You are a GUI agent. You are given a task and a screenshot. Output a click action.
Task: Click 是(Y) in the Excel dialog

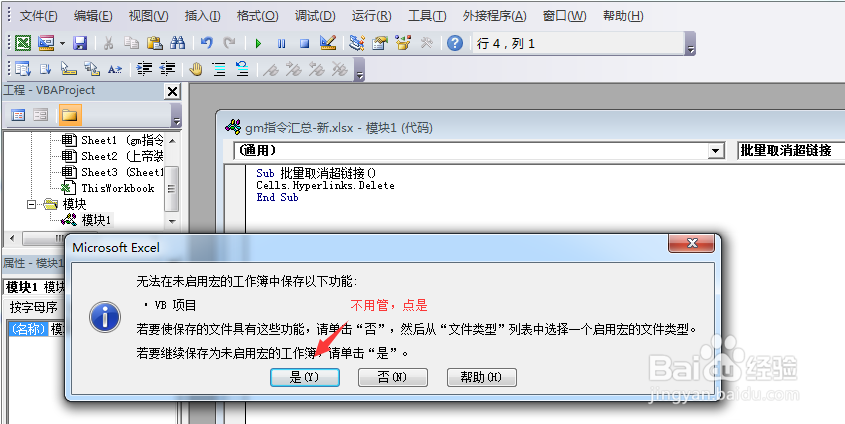click(304, 377)
